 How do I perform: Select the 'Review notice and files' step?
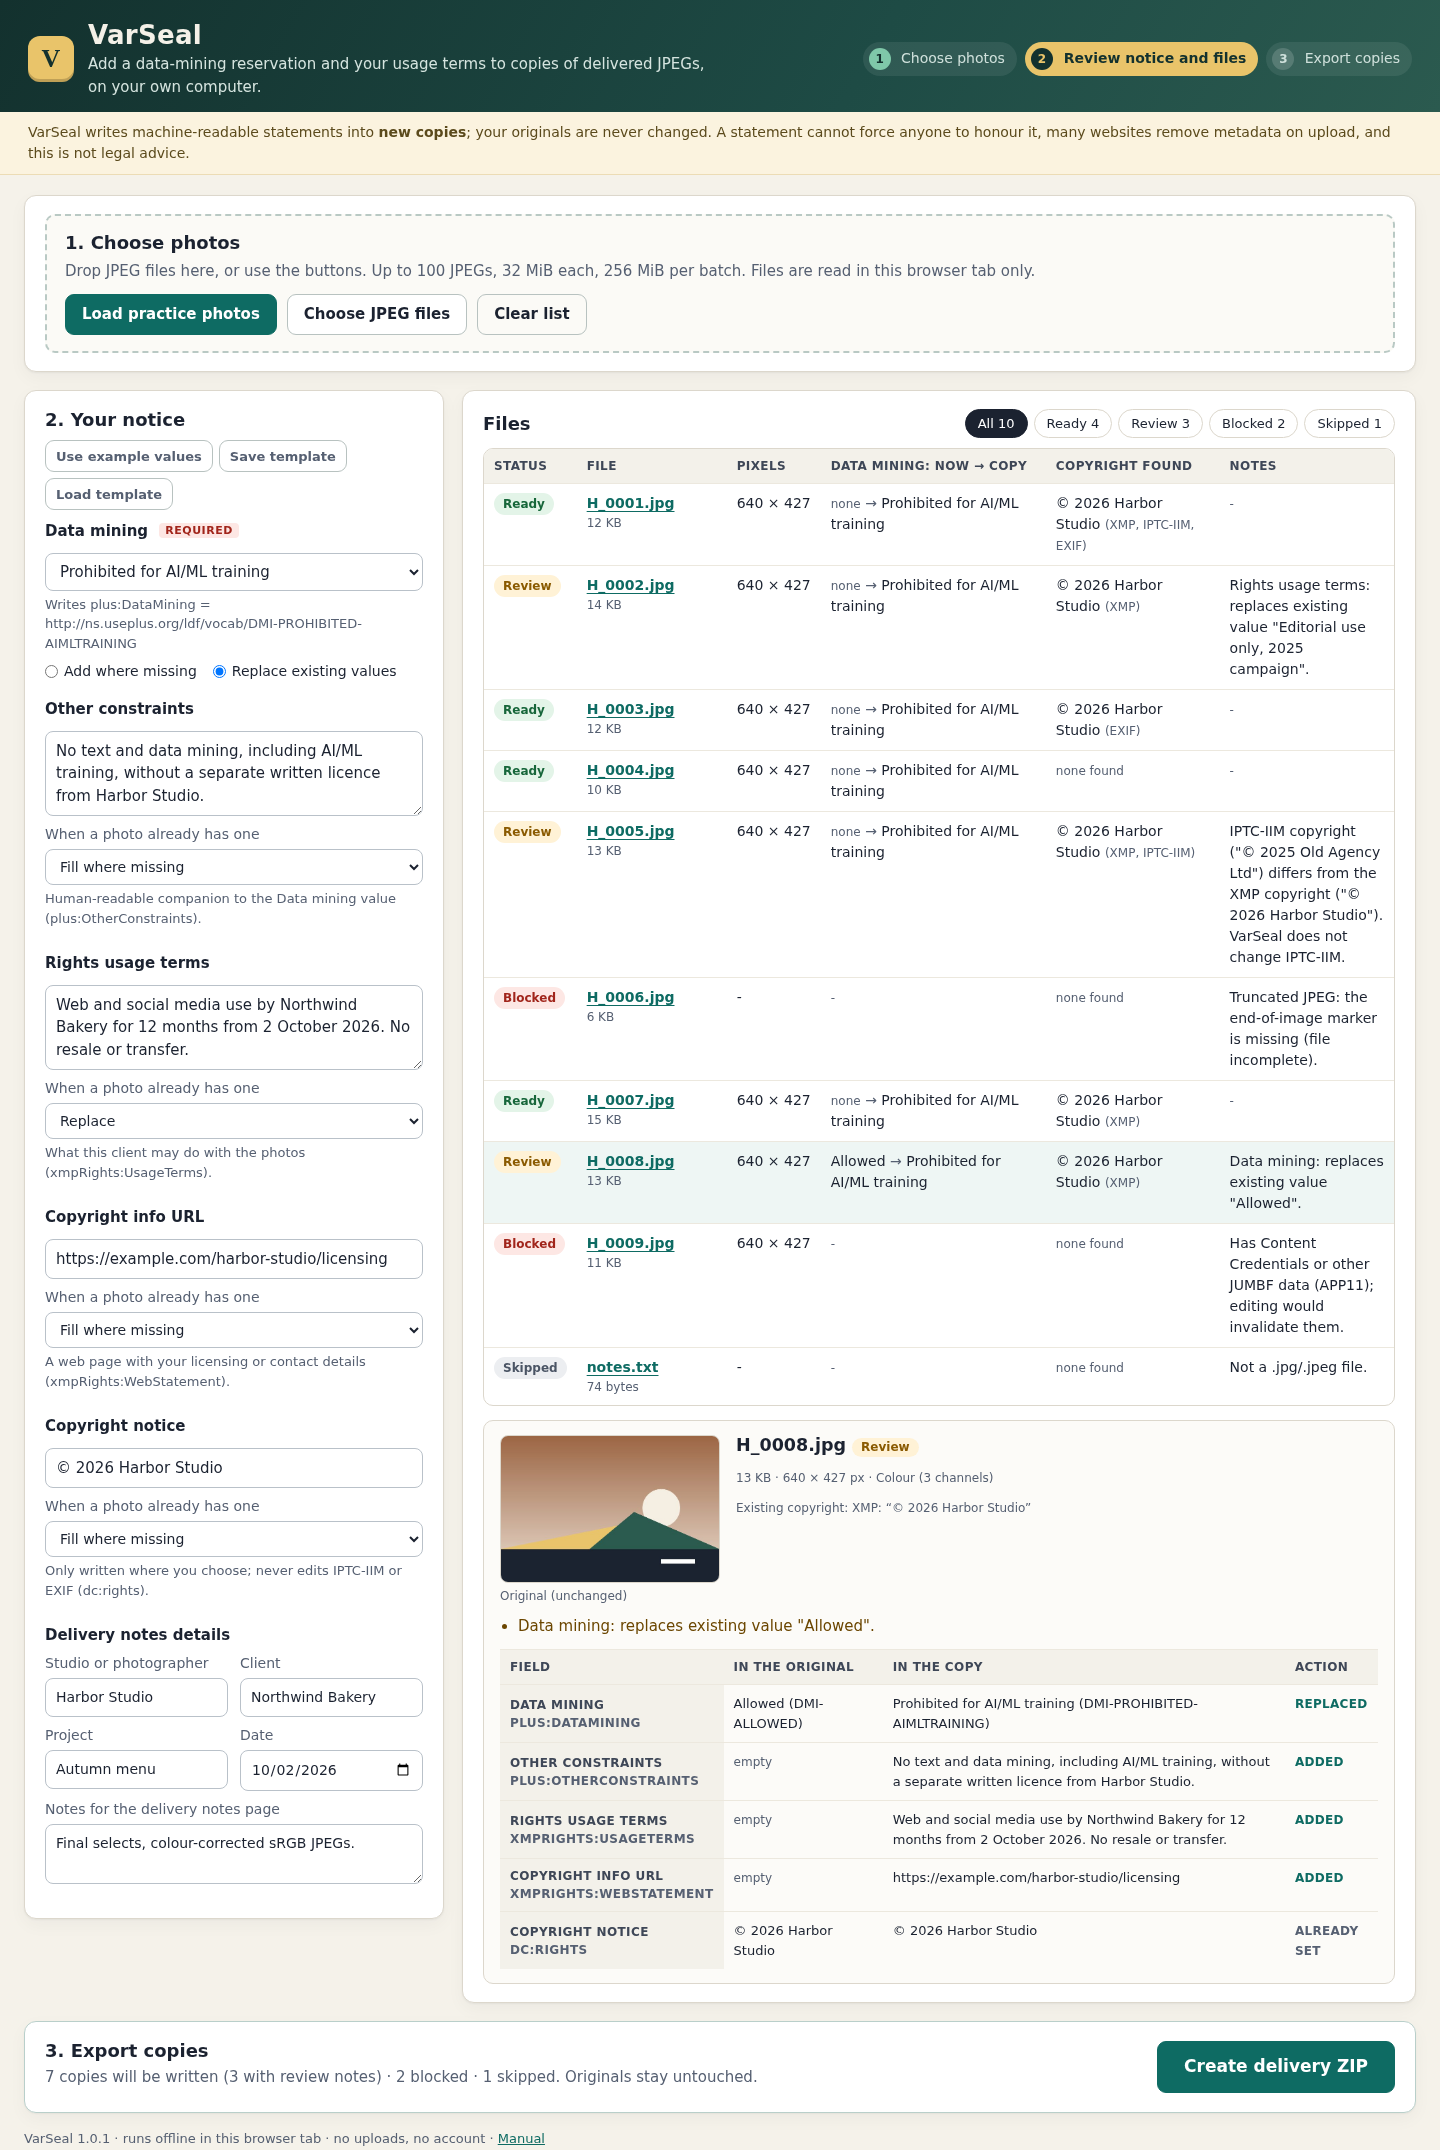coord(1141,59)
